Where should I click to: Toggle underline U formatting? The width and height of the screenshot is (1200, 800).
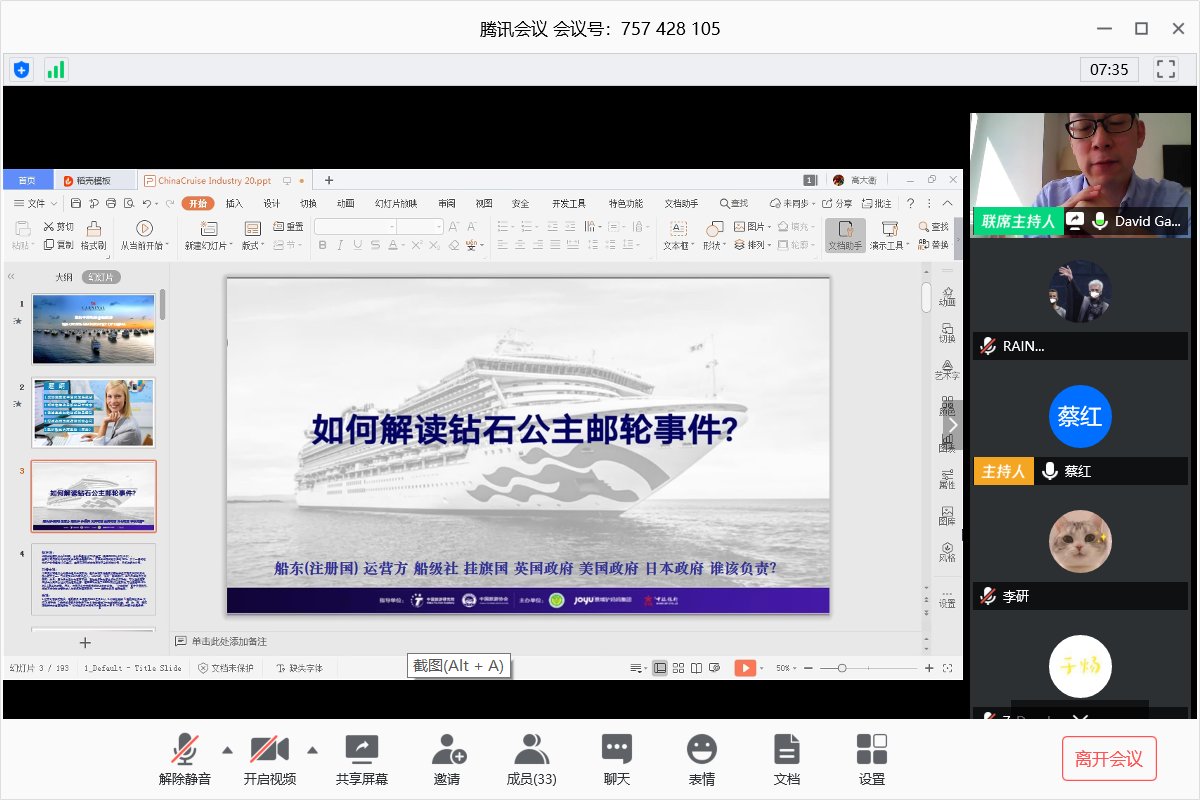point(358,245)
